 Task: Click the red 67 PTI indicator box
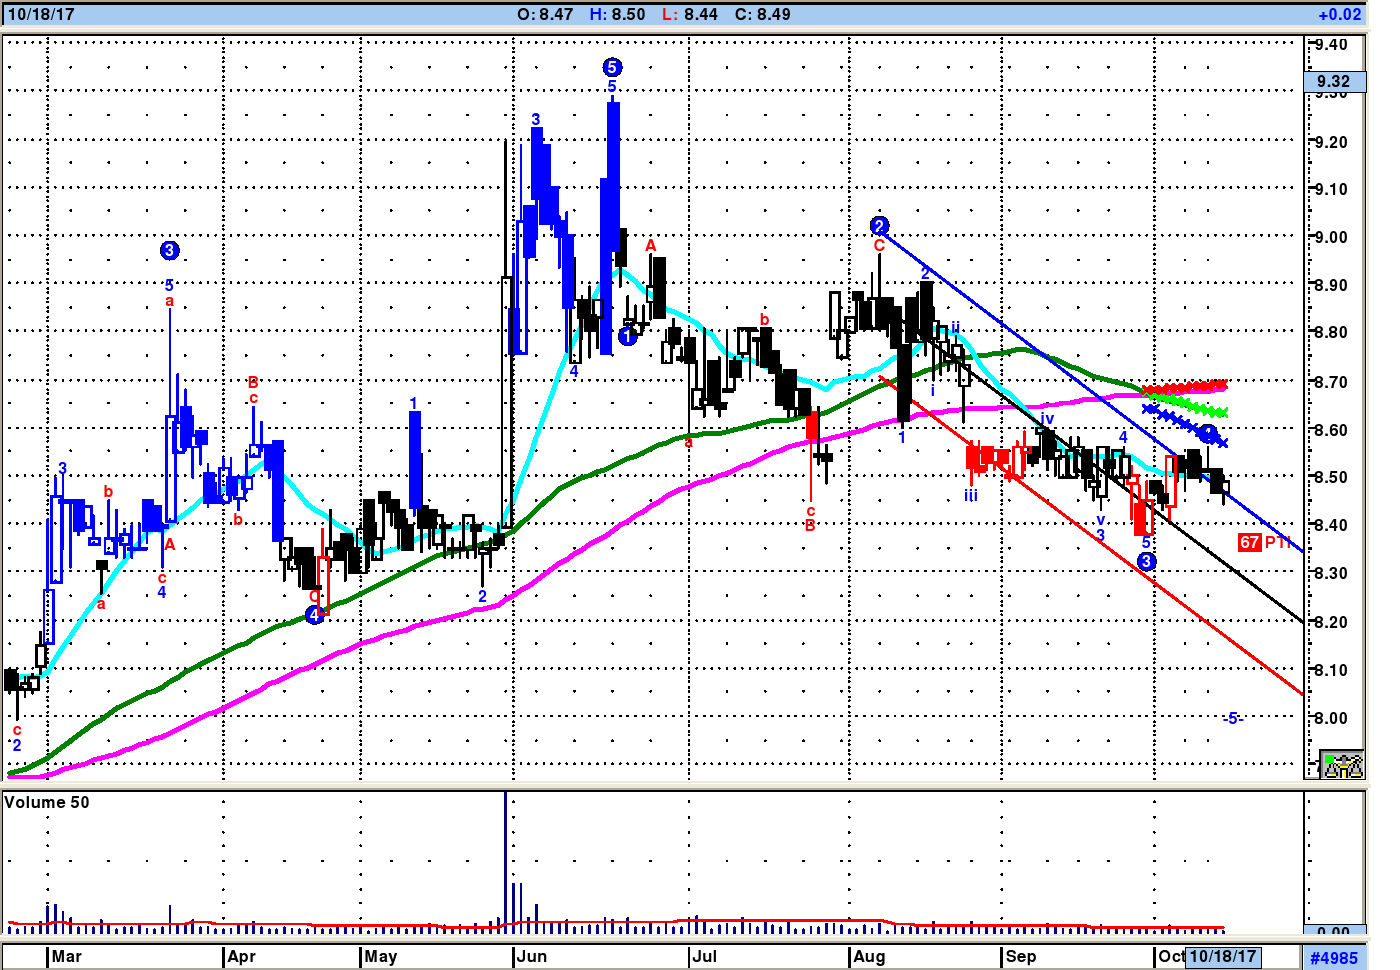[1249, 542]
